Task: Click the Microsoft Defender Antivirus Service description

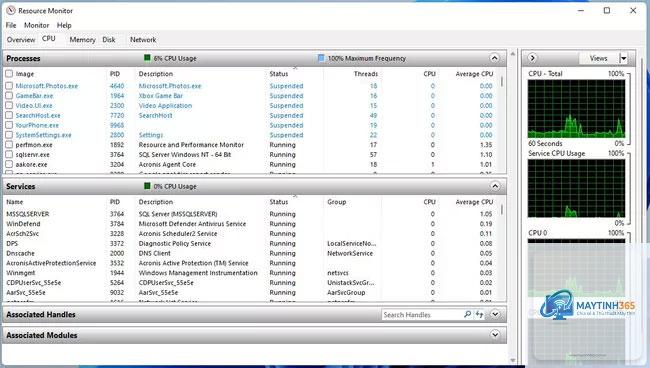Action: 192,224
